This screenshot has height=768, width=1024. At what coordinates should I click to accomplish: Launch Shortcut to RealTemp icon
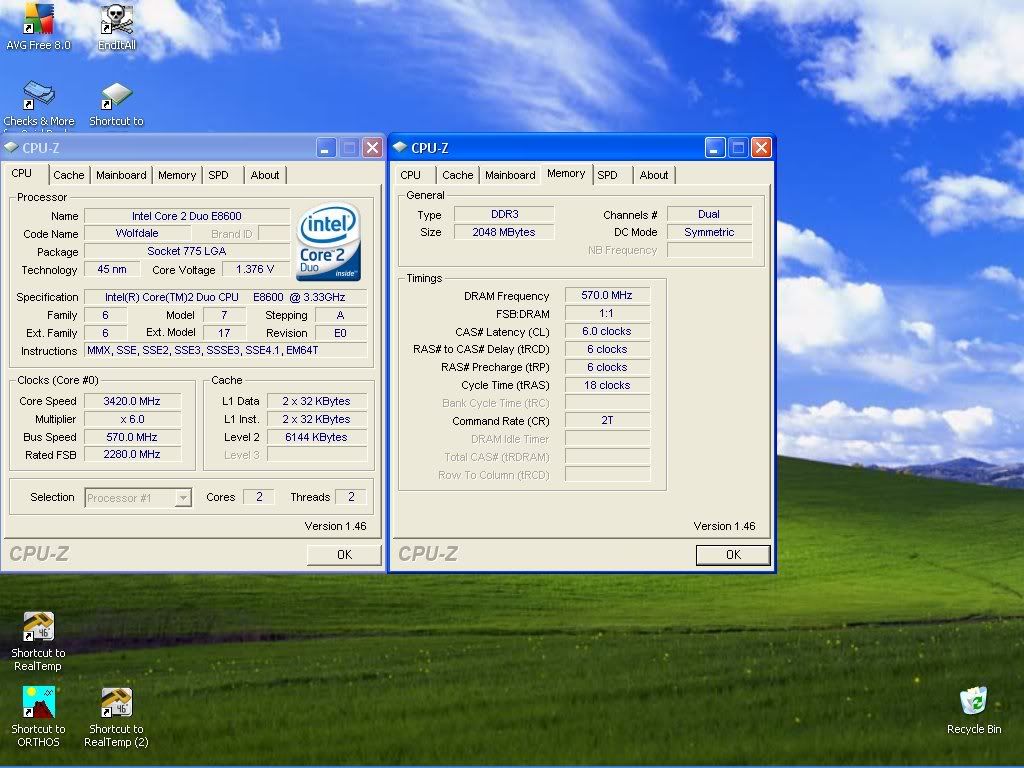coord(38,641)
